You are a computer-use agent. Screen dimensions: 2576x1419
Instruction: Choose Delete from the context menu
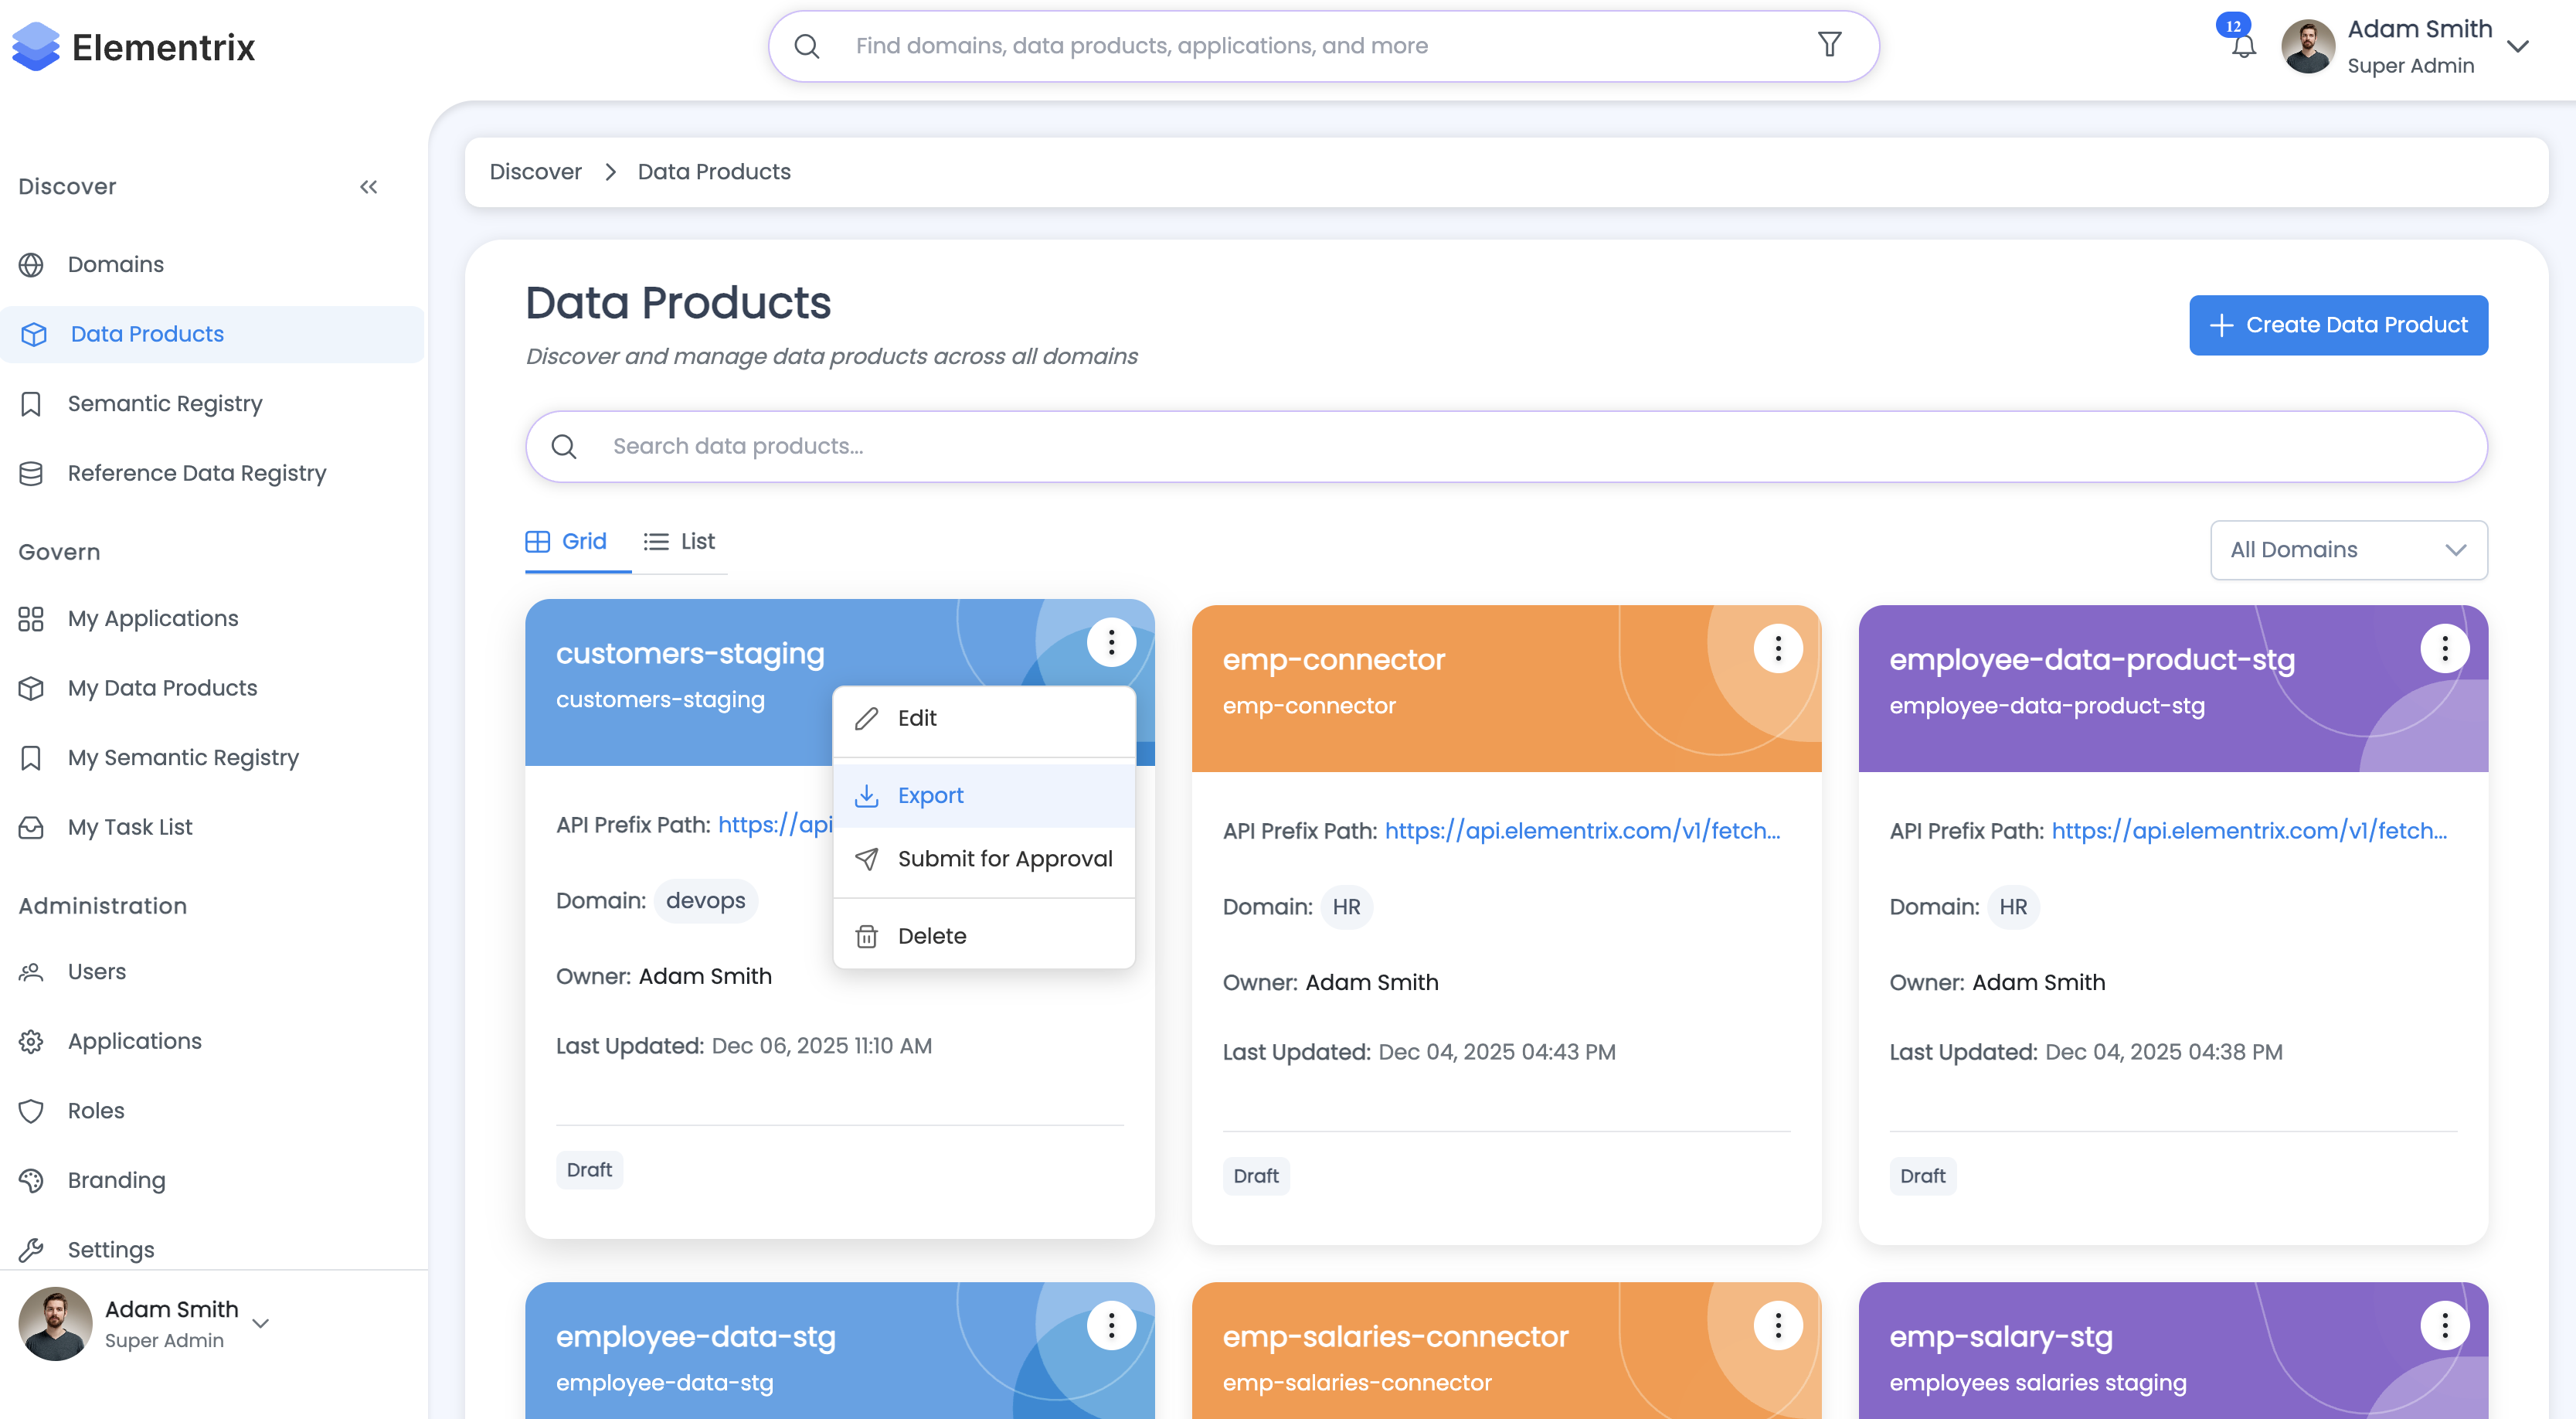983,936
